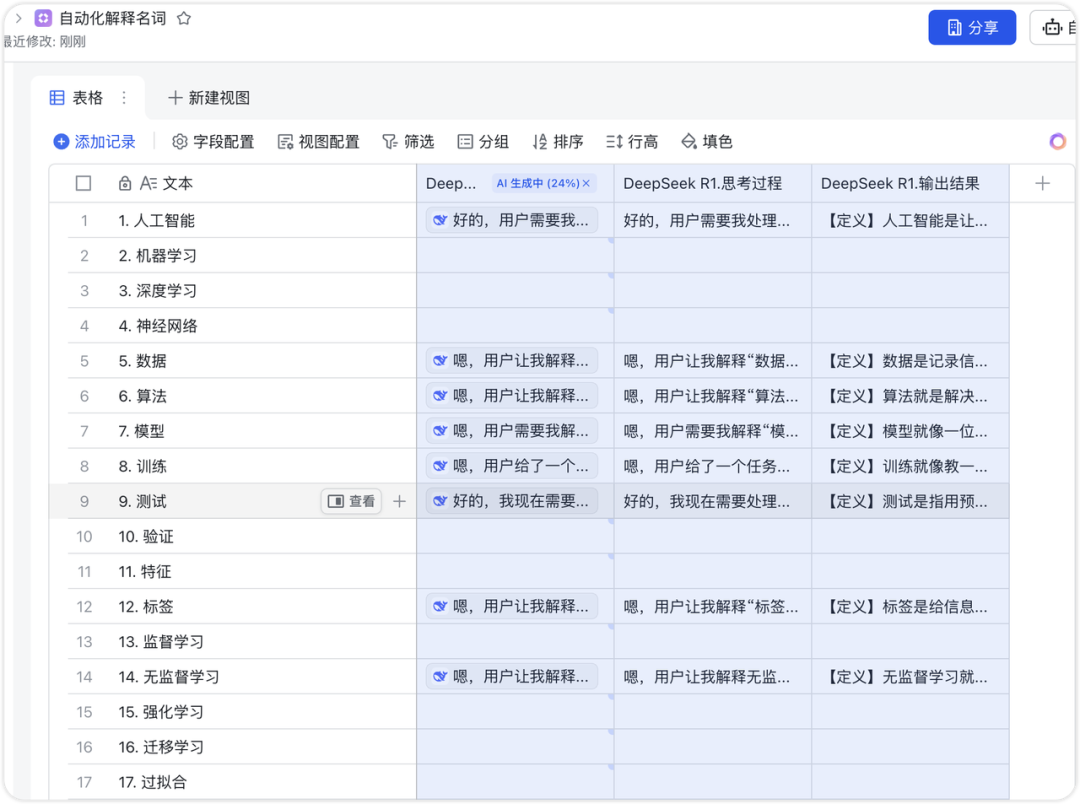Click DeepSeek icon in row 14 无监督学习 cell
The height and width of the screenshot is (804, 1080).
click(x=439, y=677)
